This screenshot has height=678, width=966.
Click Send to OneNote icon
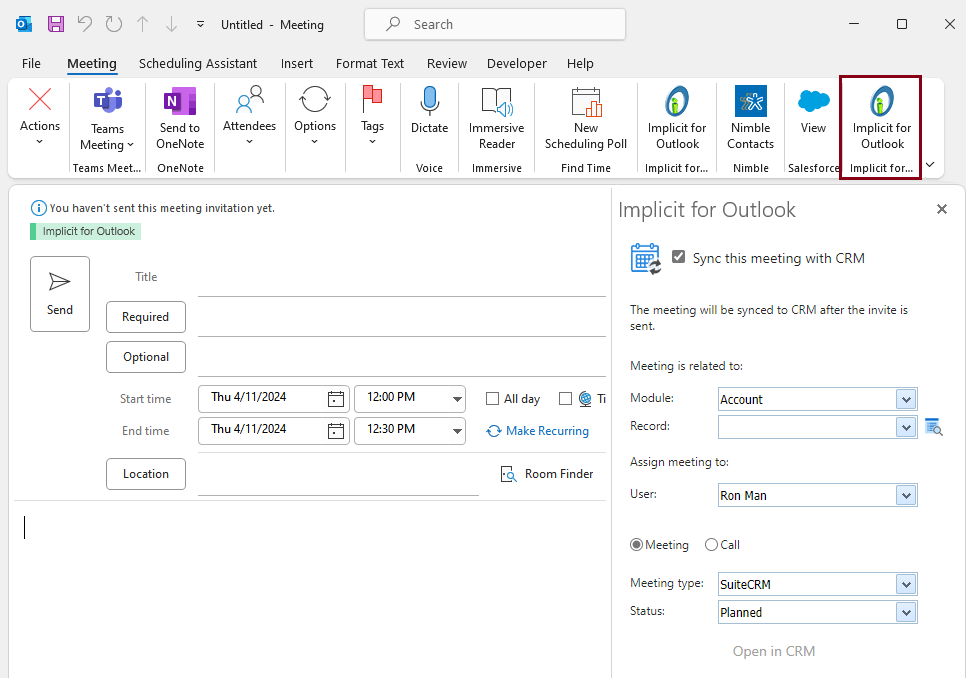tap(180, 102)
